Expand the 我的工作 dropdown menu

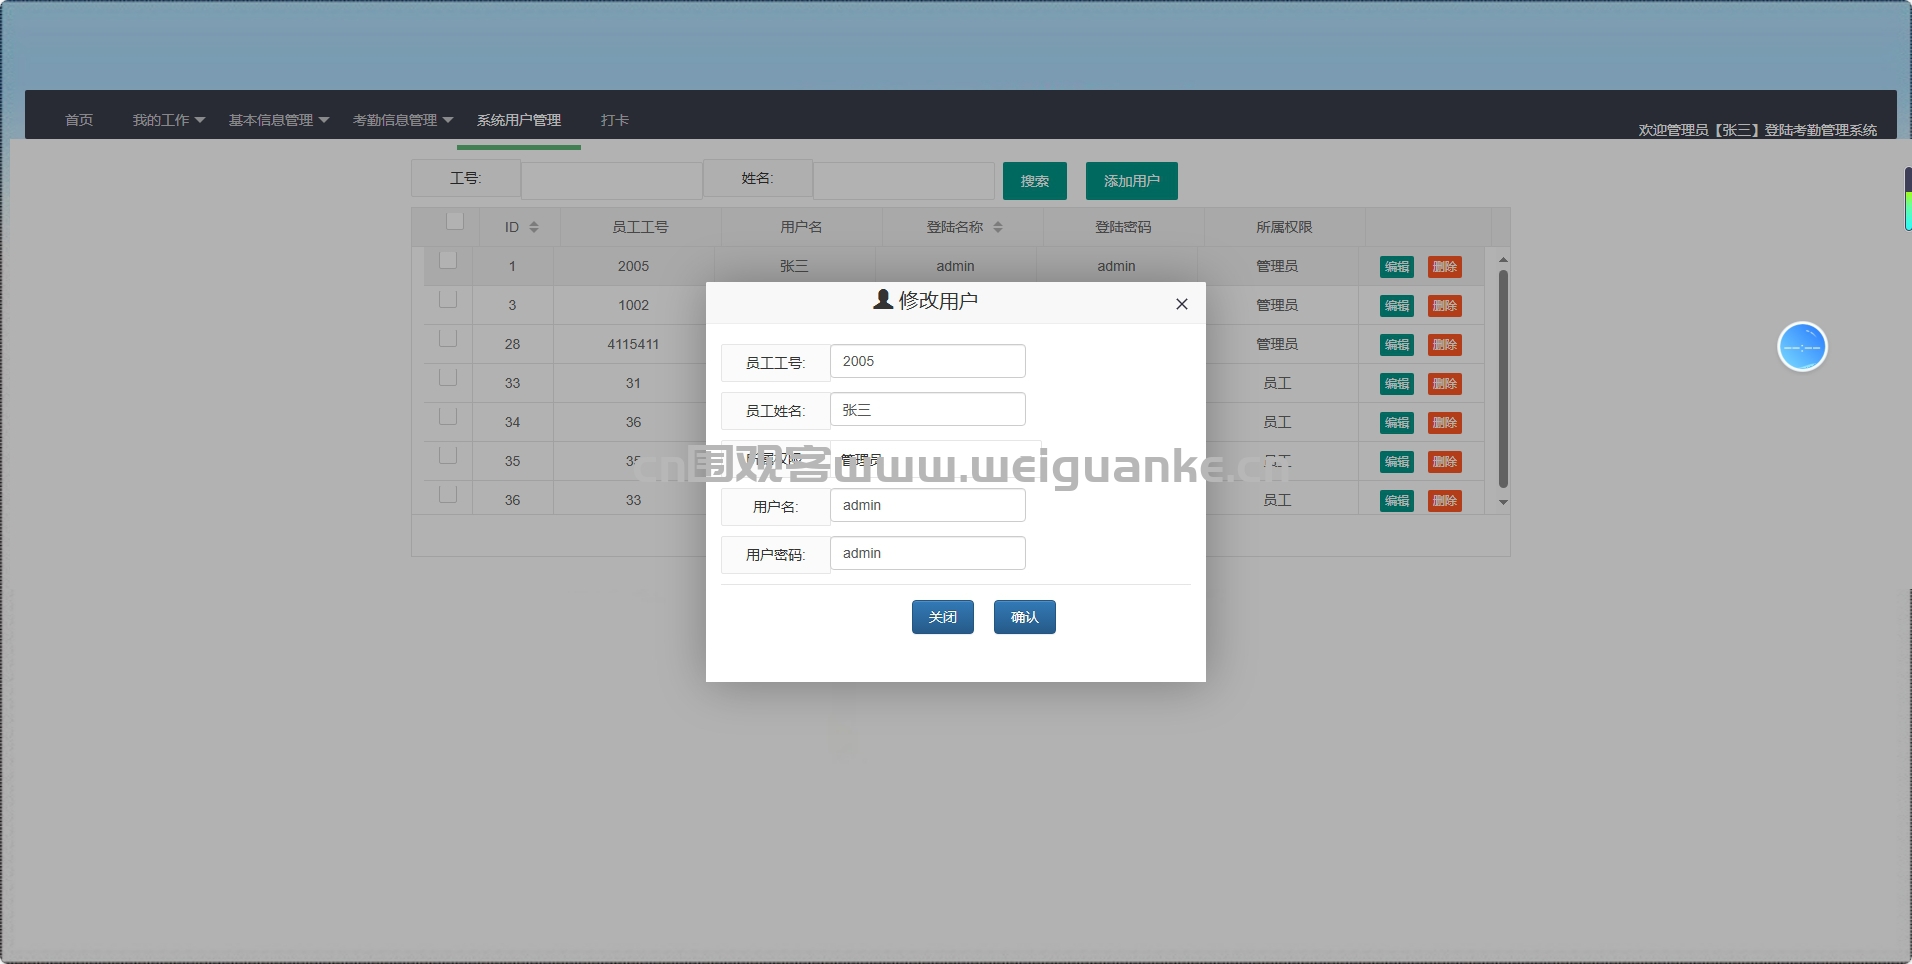[169, 120]
